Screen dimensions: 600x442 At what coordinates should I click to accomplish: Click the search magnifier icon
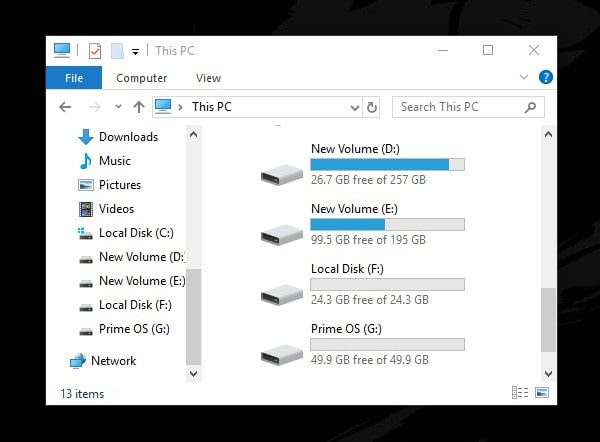point(530,108)
